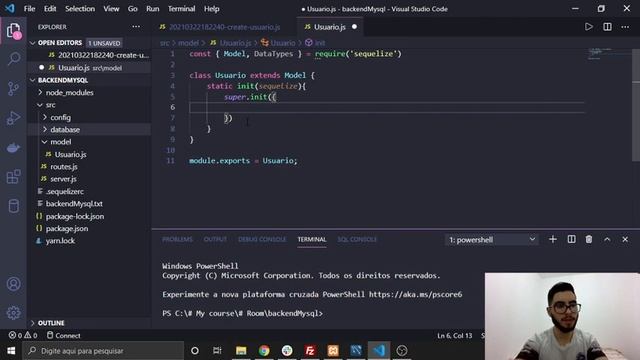Open the database (SQLTools) view
This screenshot has width=640, height=360.
(x=13, y=206)
